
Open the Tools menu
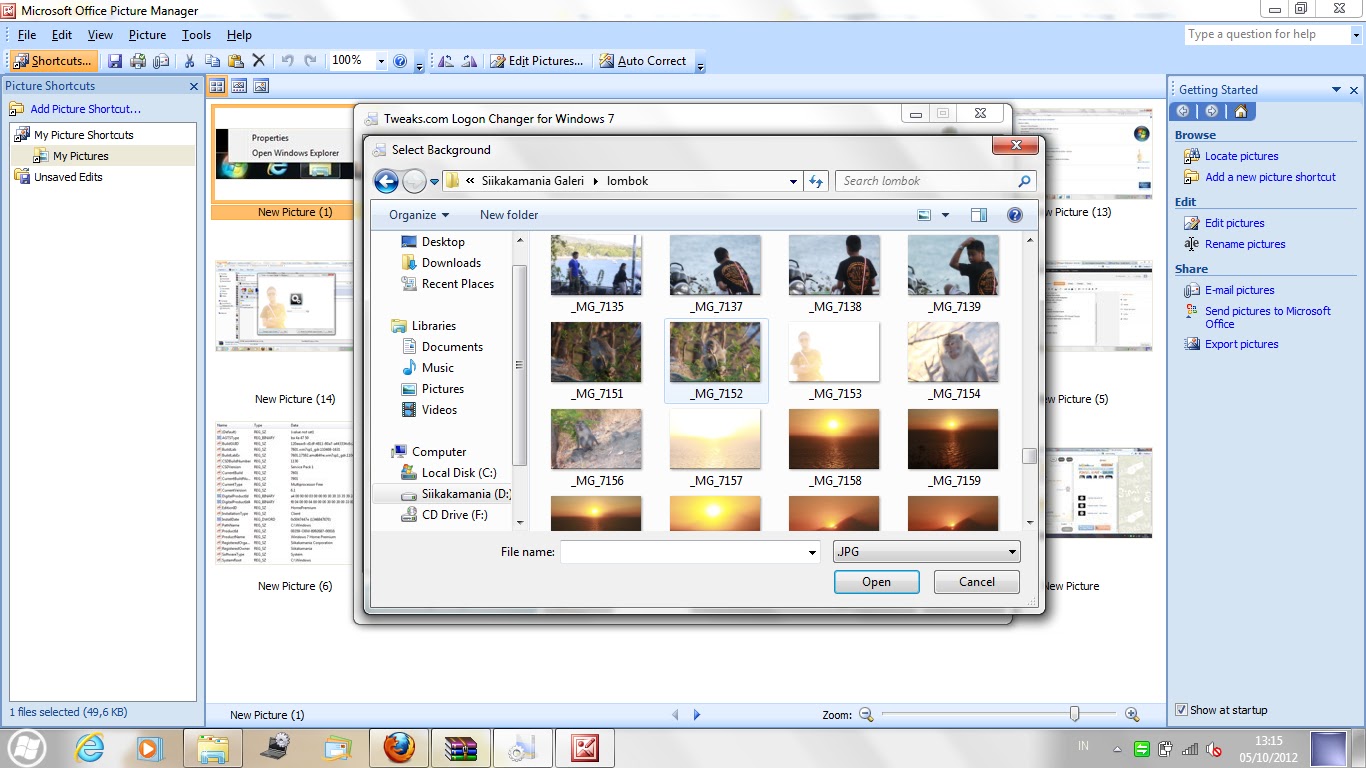196,34
